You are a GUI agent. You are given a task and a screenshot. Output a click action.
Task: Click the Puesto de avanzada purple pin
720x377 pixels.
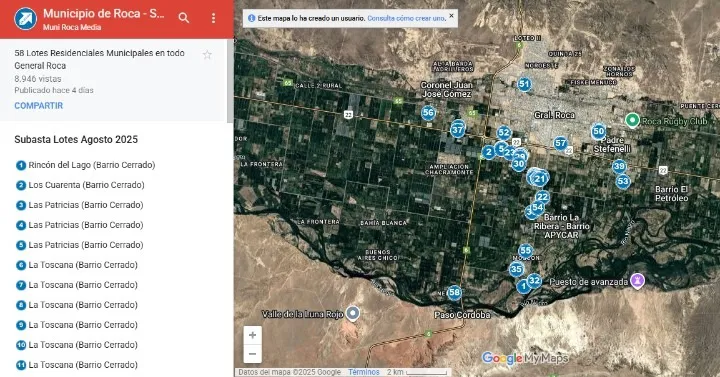pos(637,281)
